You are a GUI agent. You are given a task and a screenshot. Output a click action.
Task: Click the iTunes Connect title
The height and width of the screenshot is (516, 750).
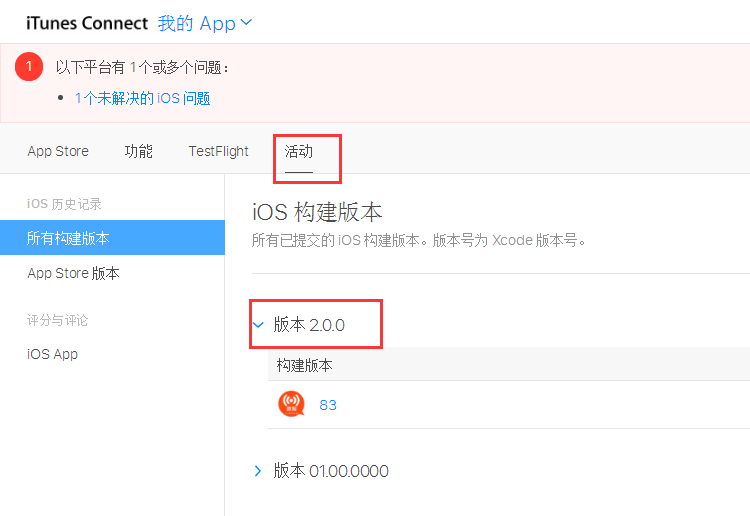(x=87, y=23)
